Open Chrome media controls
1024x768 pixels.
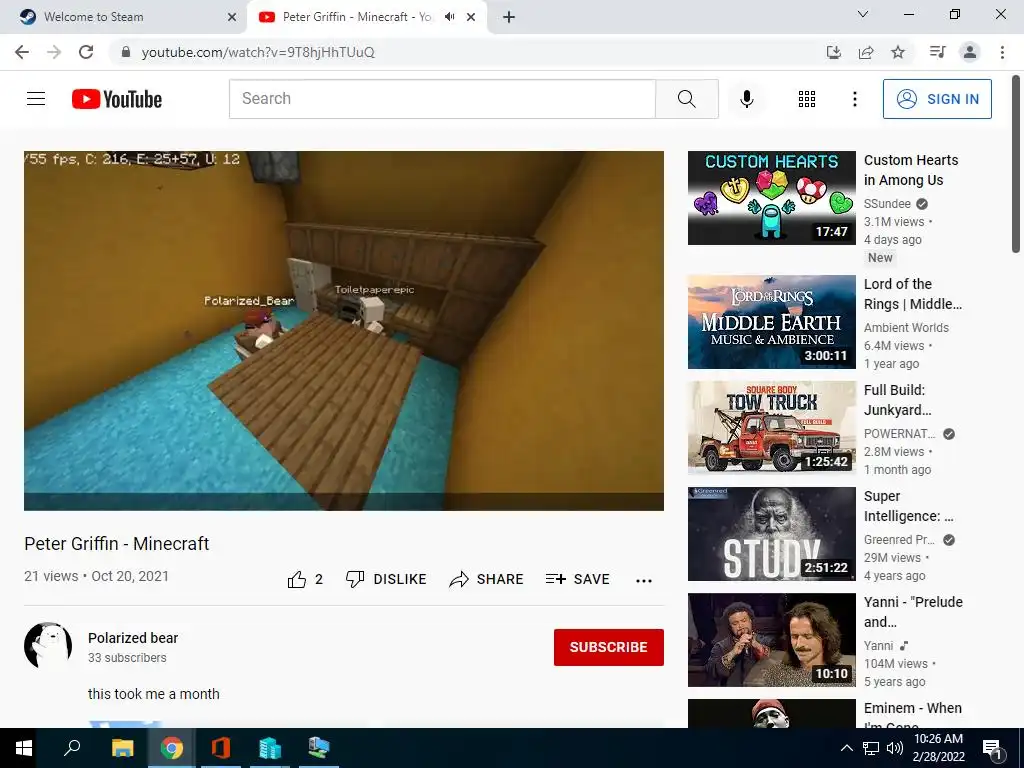938,52
